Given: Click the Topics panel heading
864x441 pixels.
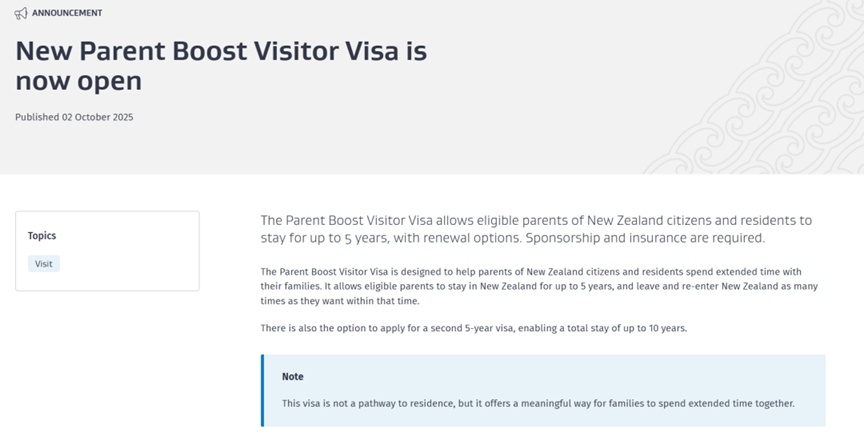Looking at the screenshot, I should tap(42, 236).
